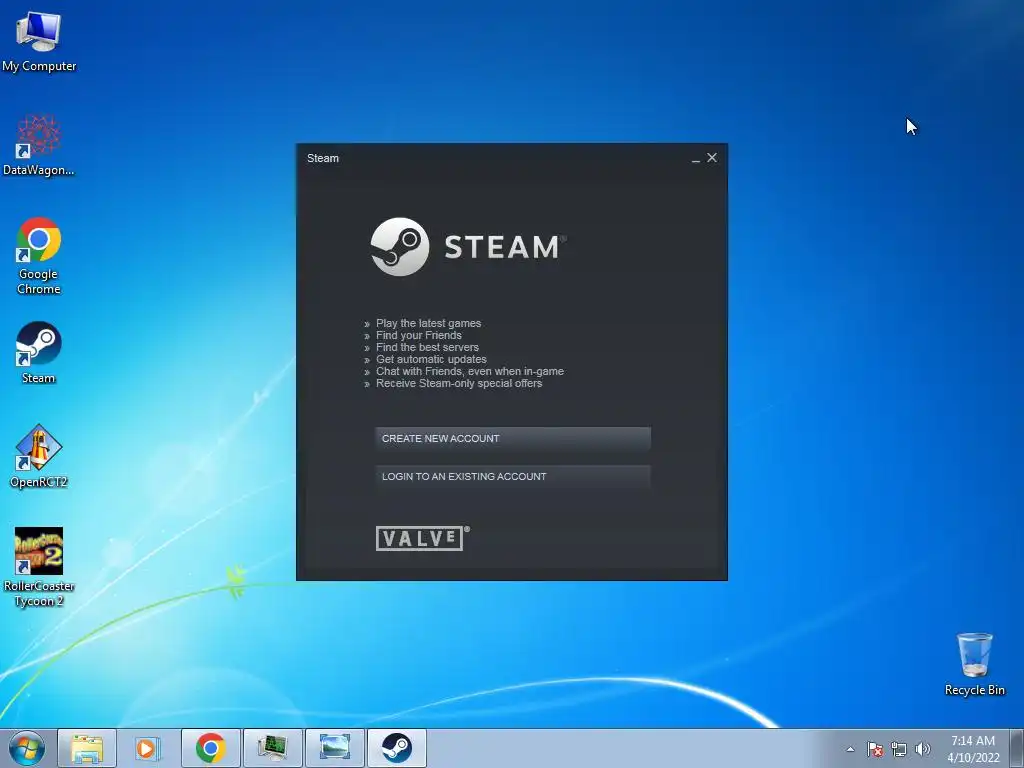This screenshot has width=1024, height=768.
Task: Click 'Find the best servers' text
Action: click(427, 347)
